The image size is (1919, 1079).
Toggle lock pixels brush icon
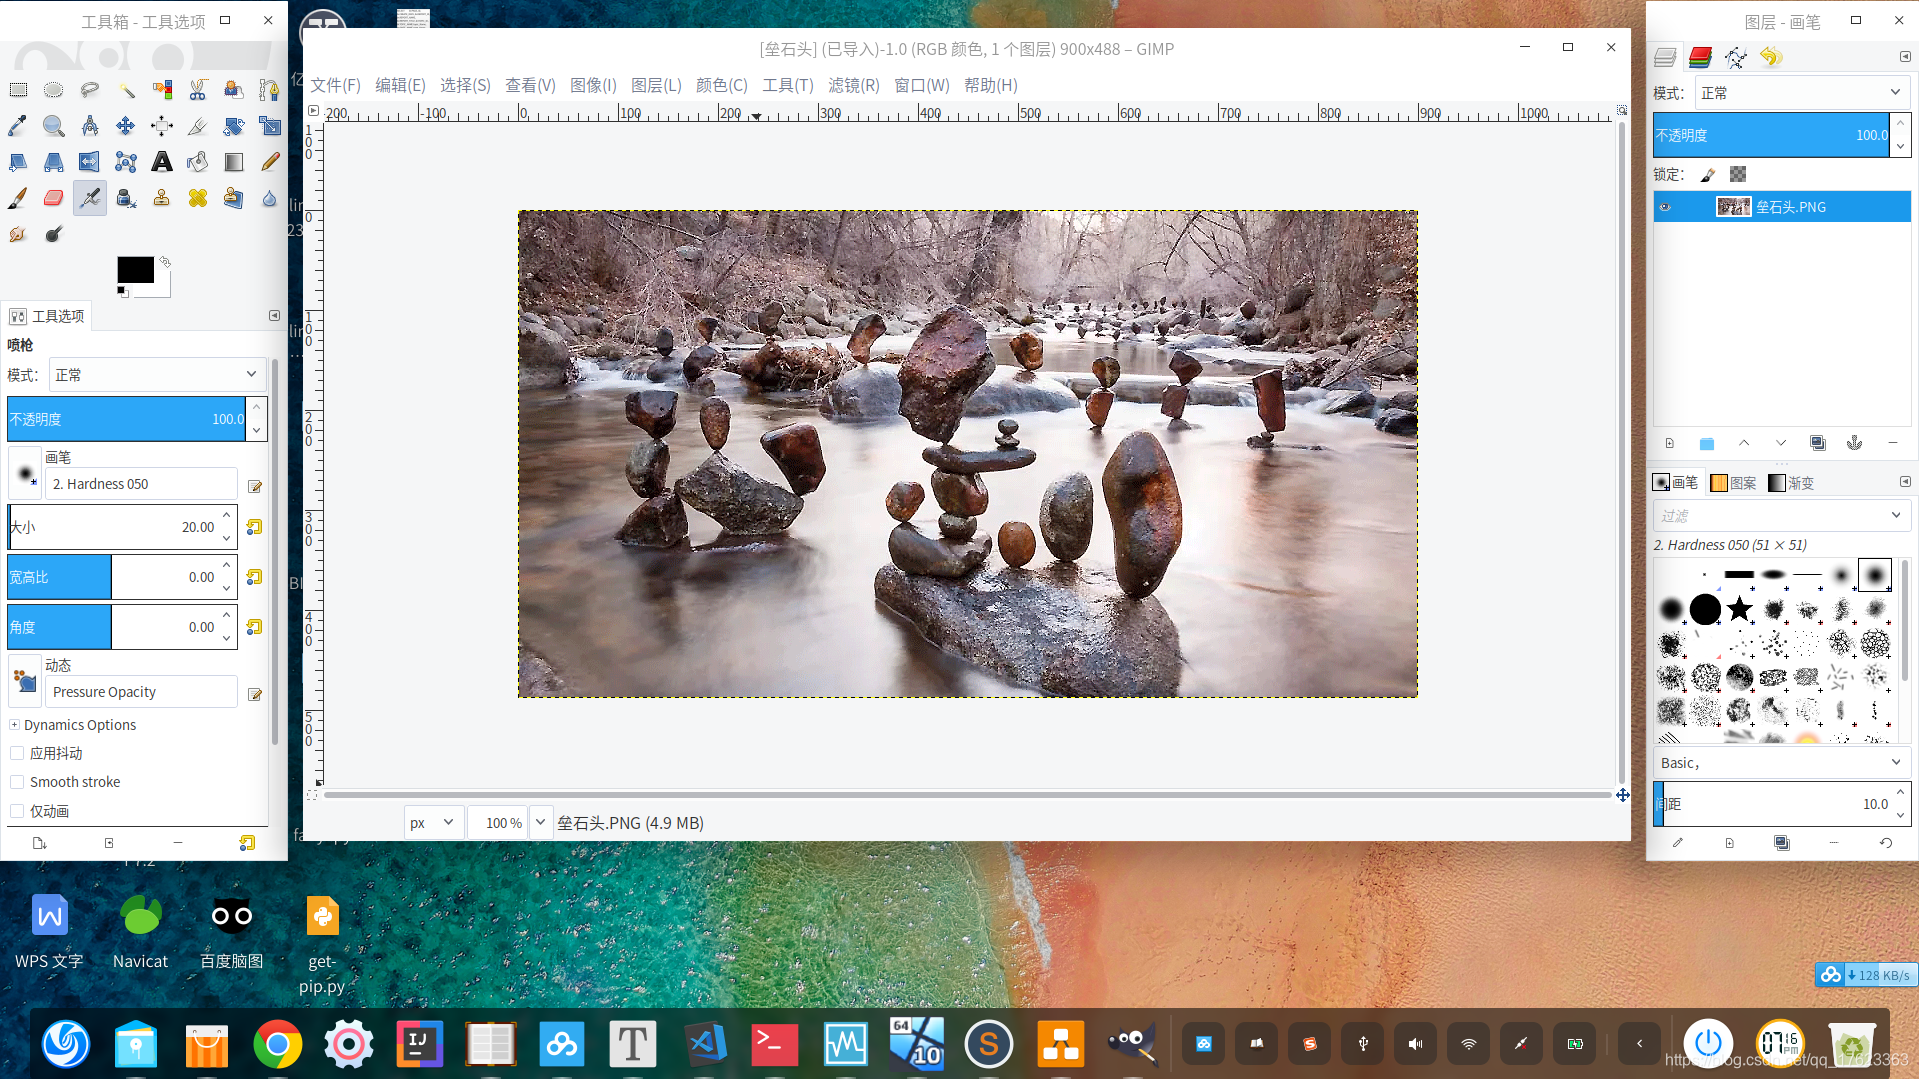coord(1708,174)
